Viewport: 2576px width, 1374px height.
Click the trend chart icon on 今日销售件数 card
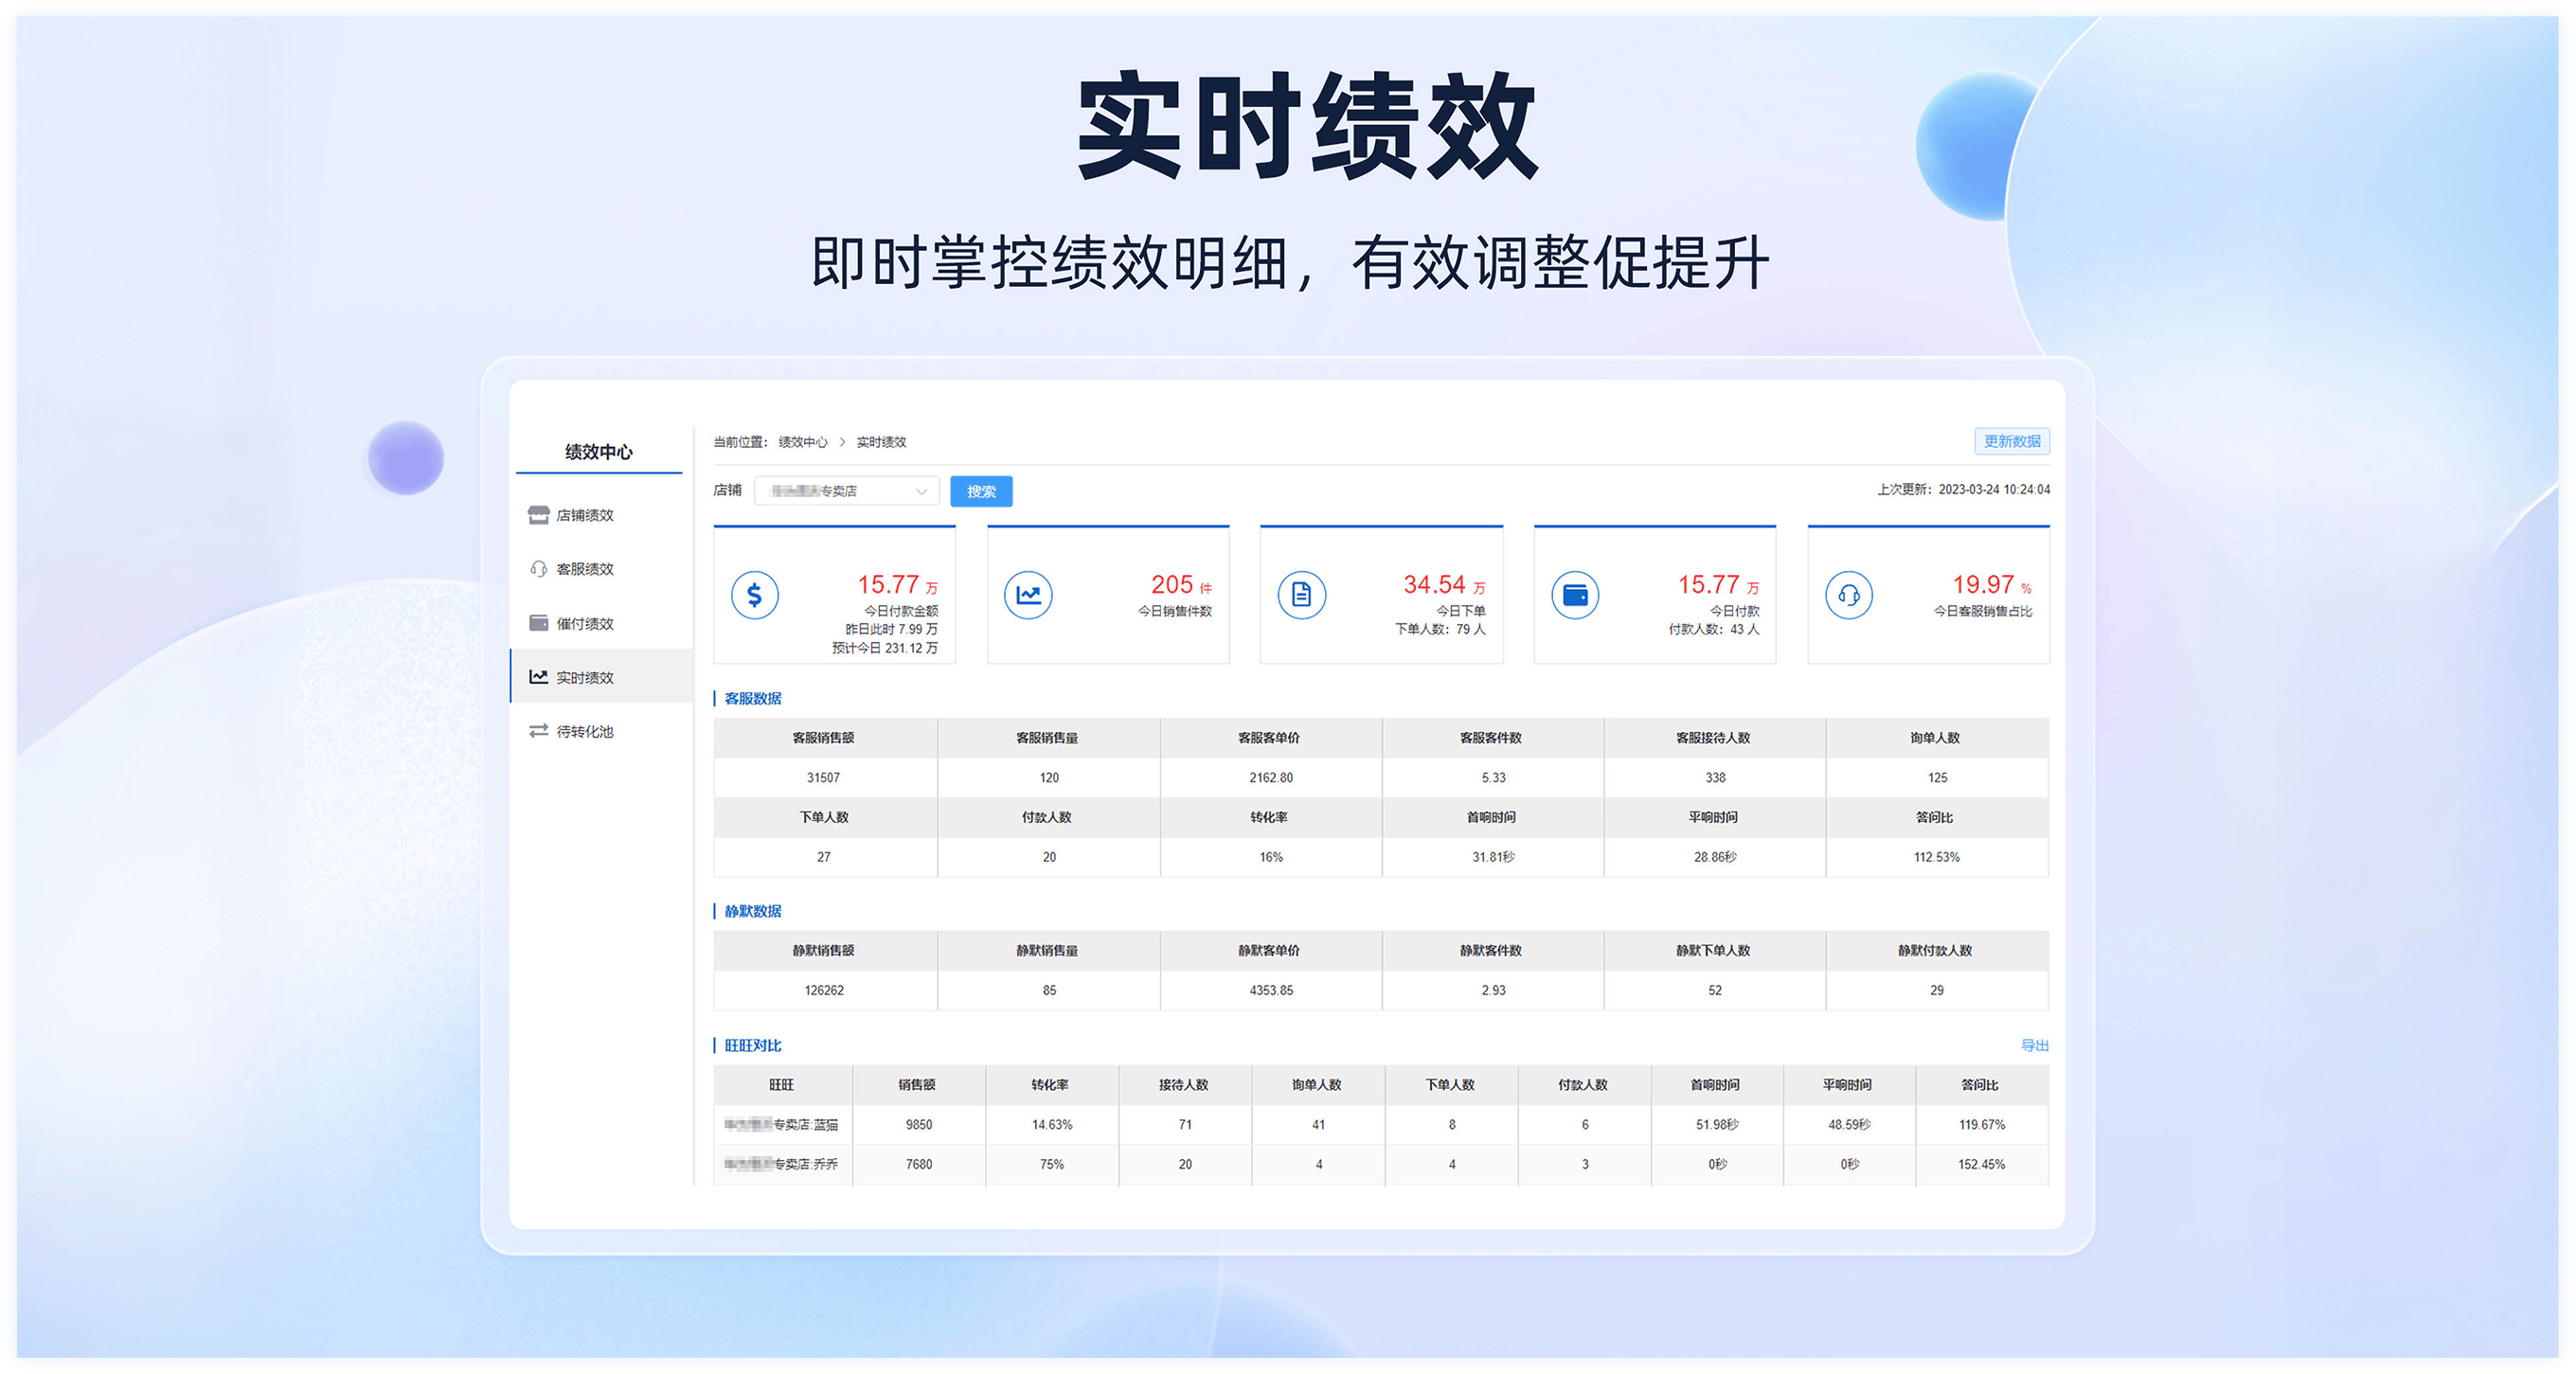1028,595
